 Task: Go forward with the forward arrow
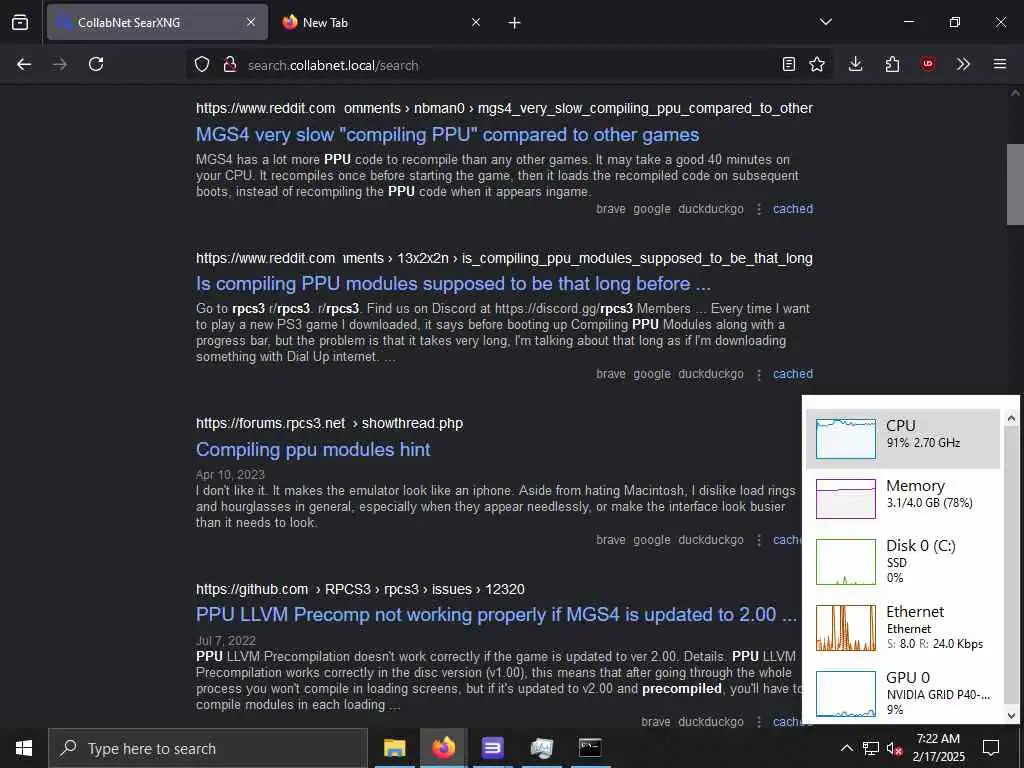point(60,64)
